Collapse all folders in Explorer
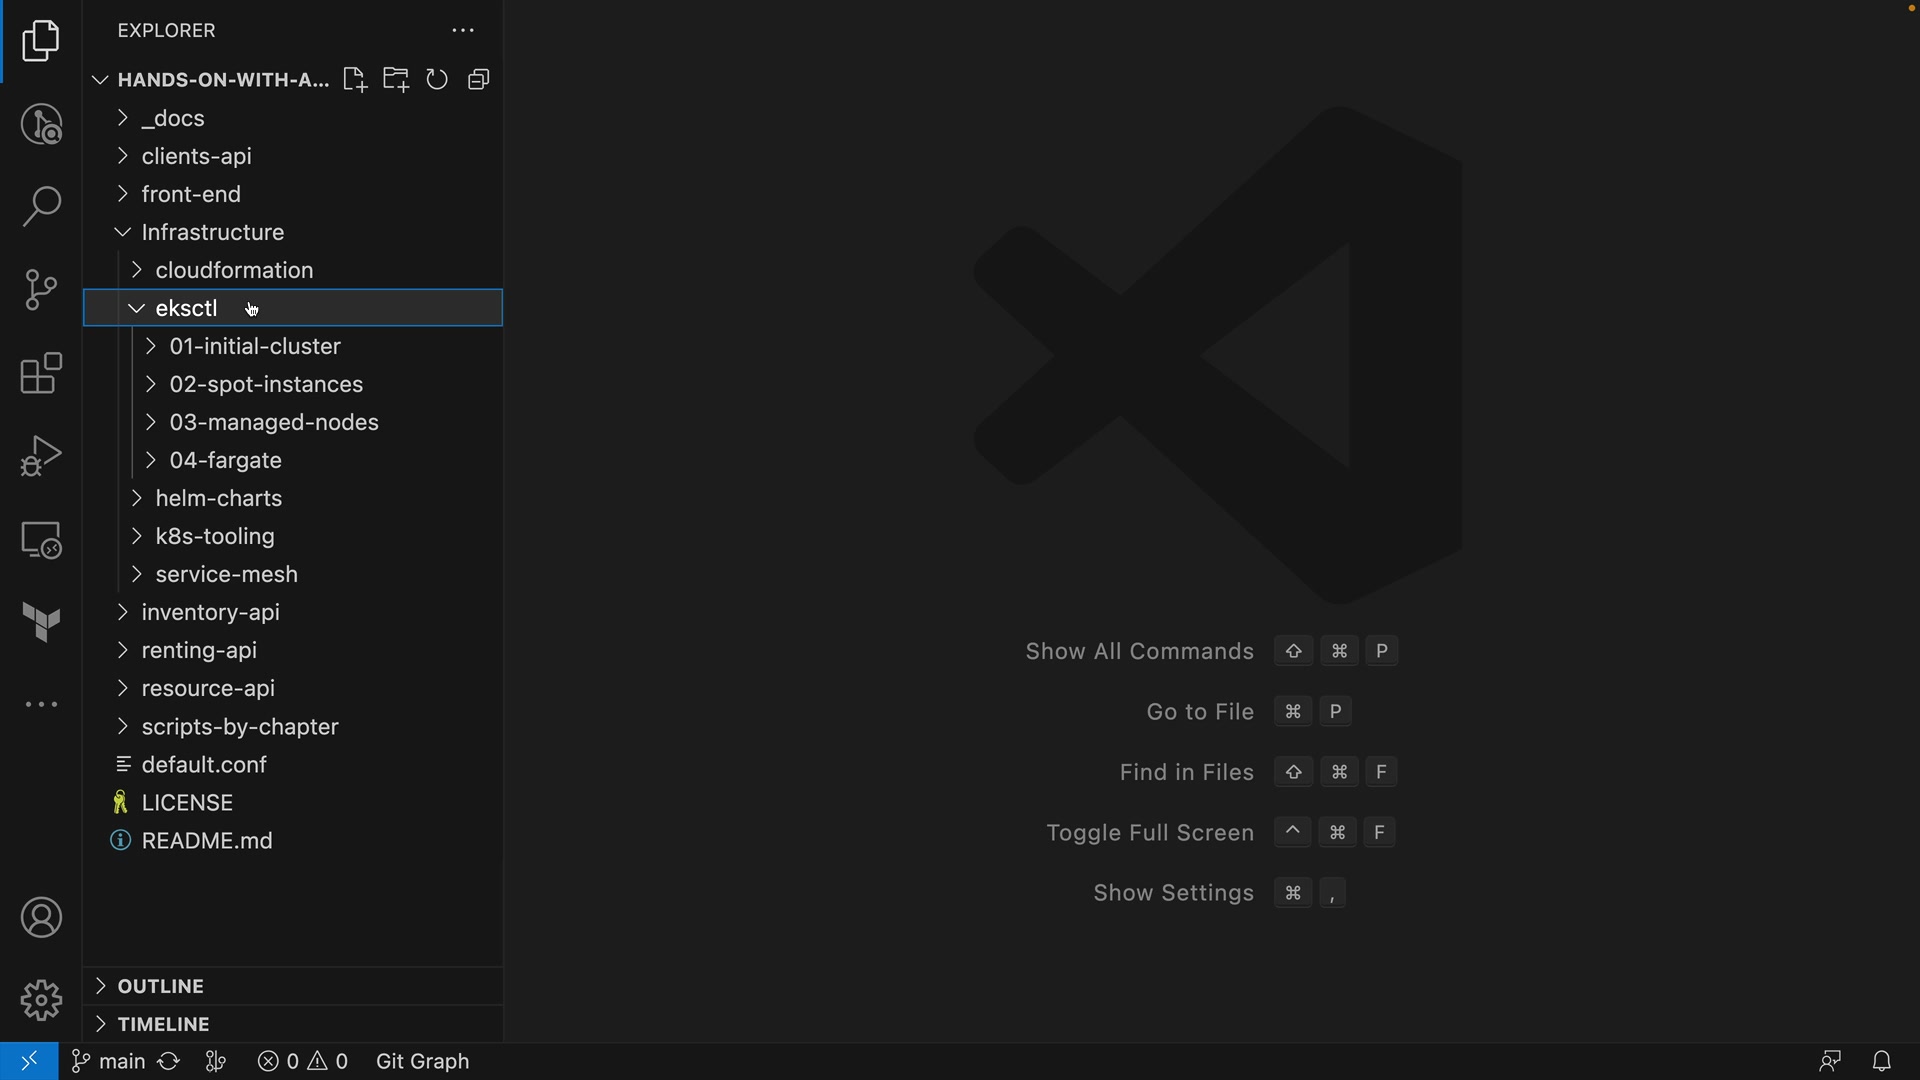 click(479, 80)
